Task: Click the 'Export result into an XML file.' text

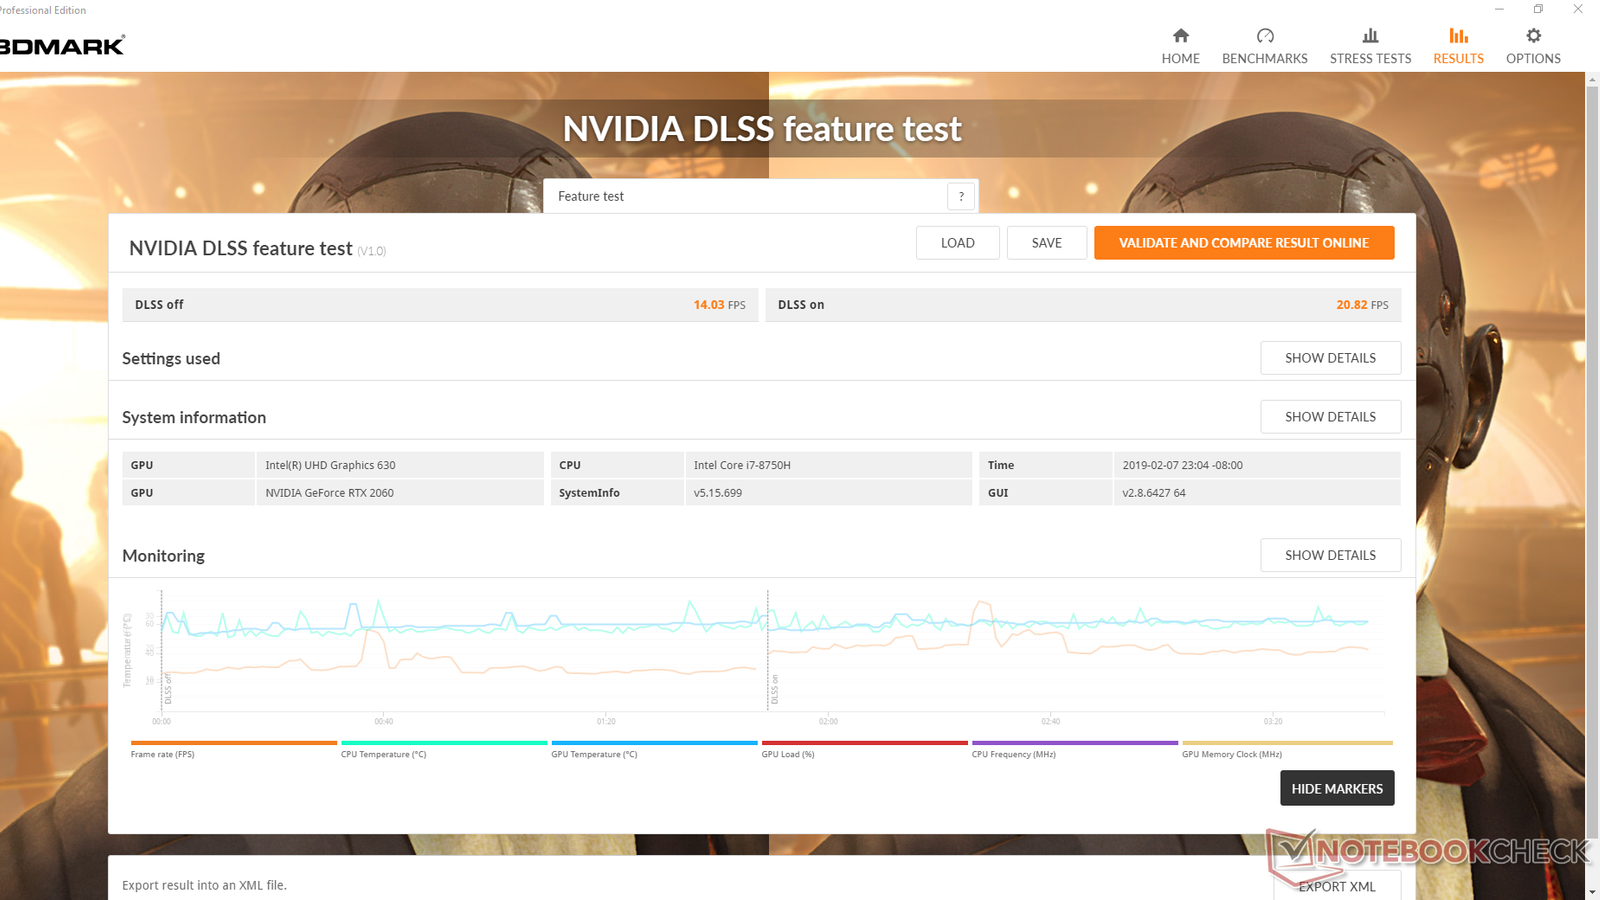Action: click(x=204, y=885)
